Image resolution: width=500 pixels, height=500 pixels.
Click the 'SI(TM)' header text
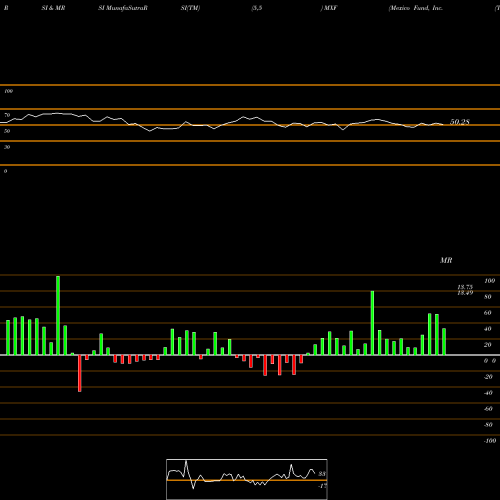point(190,8)
